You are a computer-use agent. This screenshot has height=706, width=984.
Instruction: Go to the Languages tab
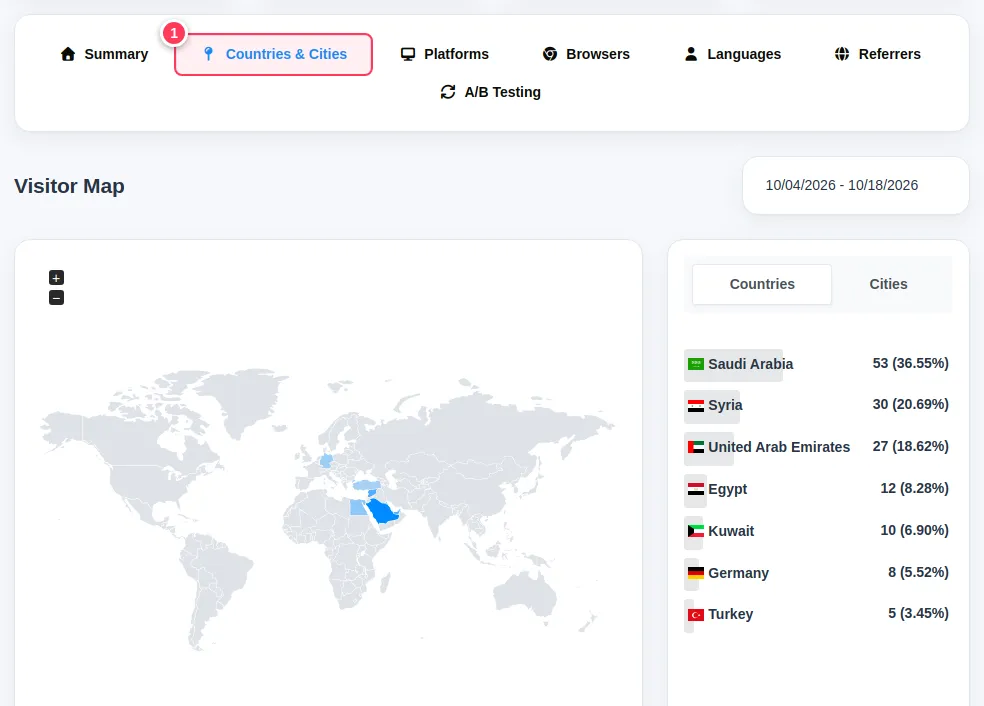coord(732,54)
